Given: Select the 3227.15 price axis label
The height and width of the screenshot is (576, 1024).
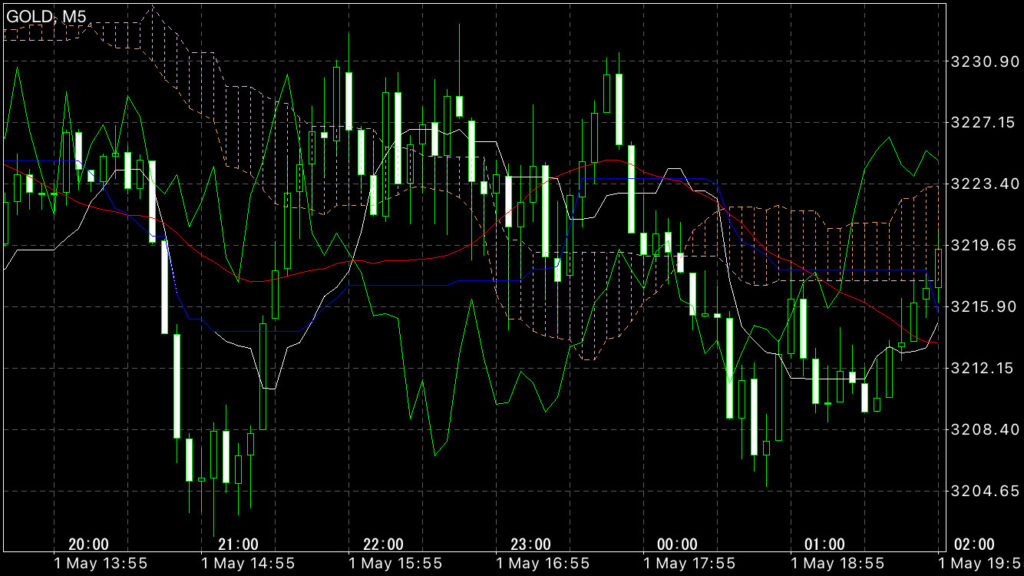Looking at the screenshot, I should (x=982, y=123).
